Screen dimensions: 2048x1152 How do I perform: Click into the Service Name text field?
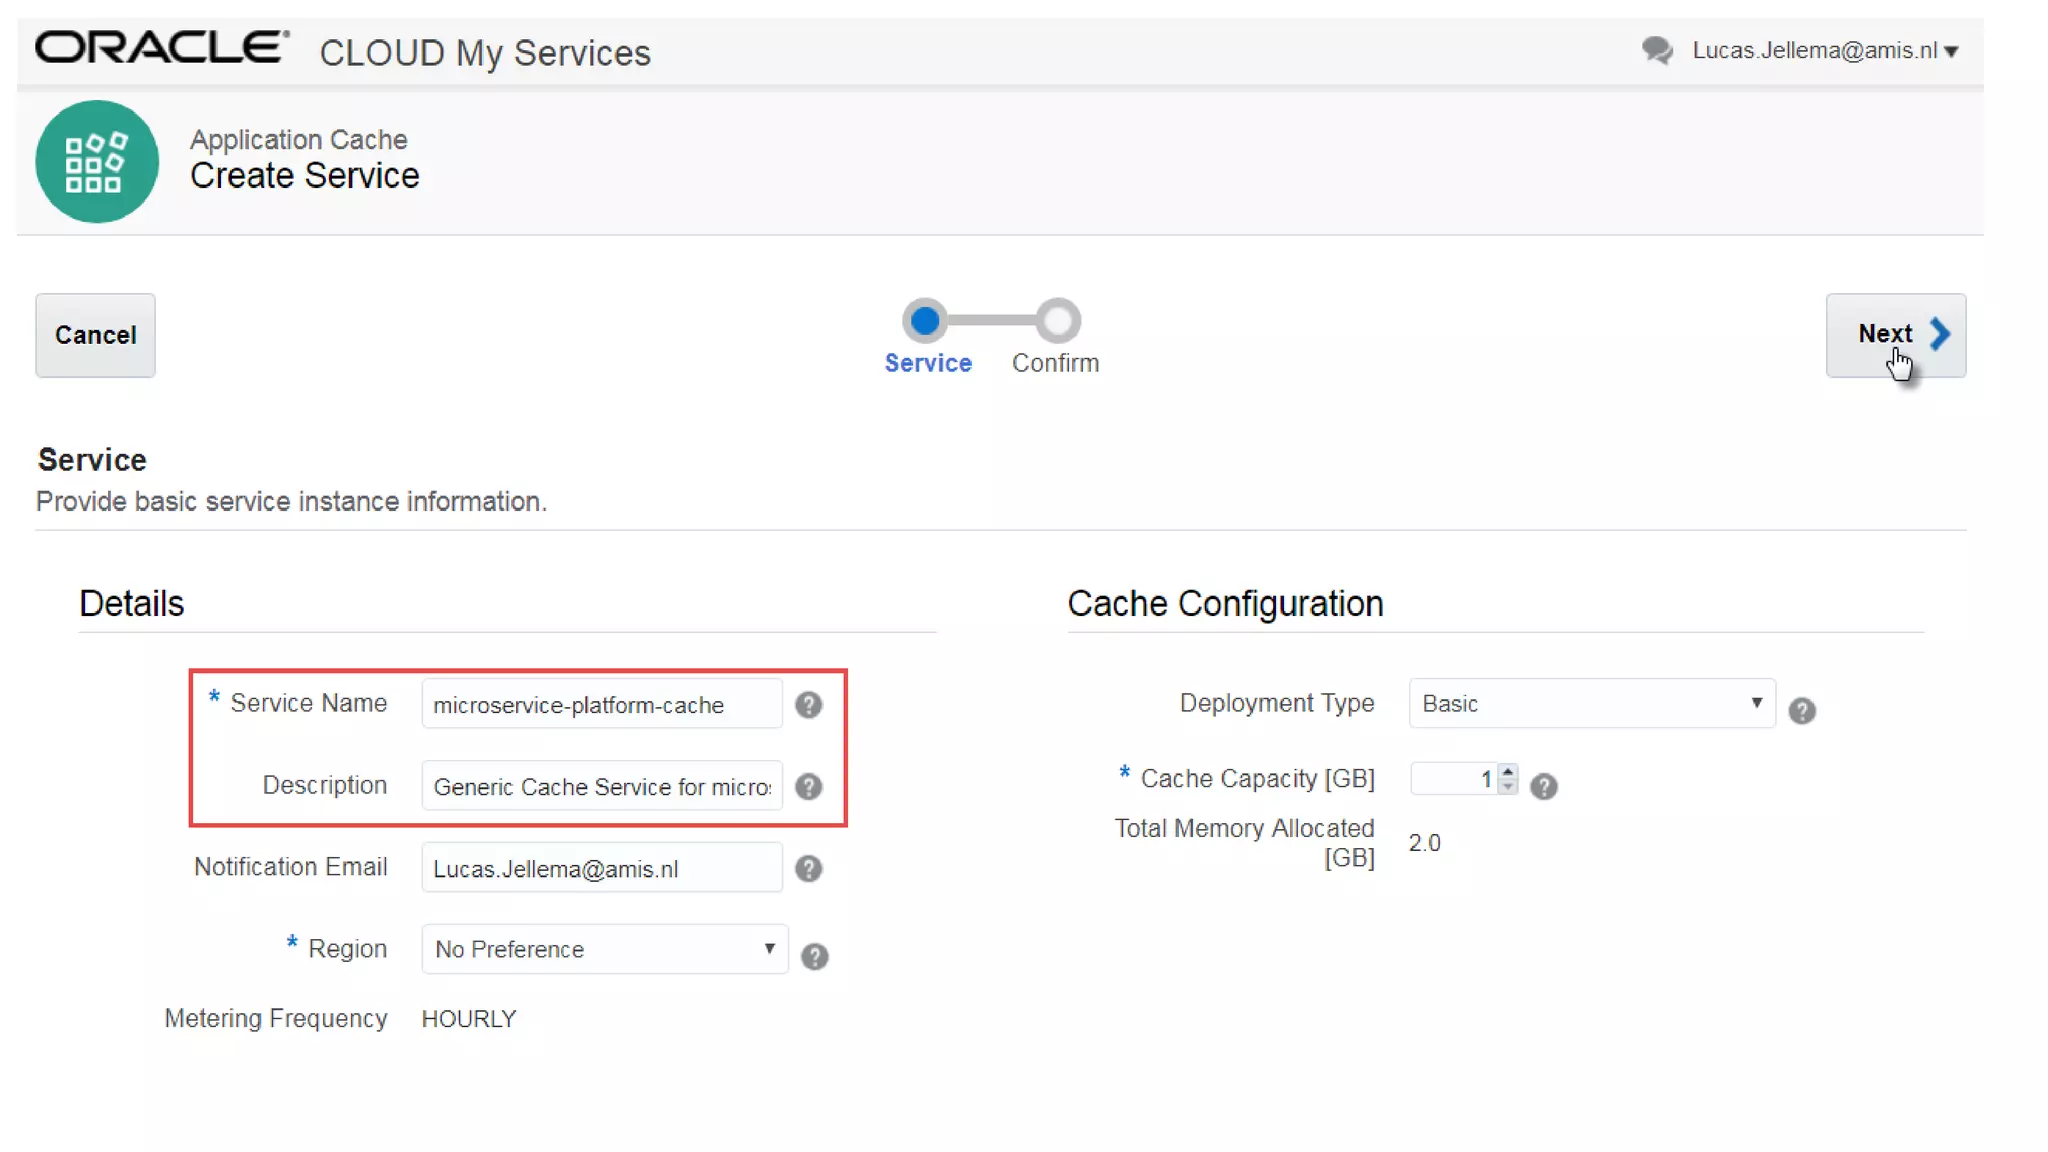tap(601, 705)
